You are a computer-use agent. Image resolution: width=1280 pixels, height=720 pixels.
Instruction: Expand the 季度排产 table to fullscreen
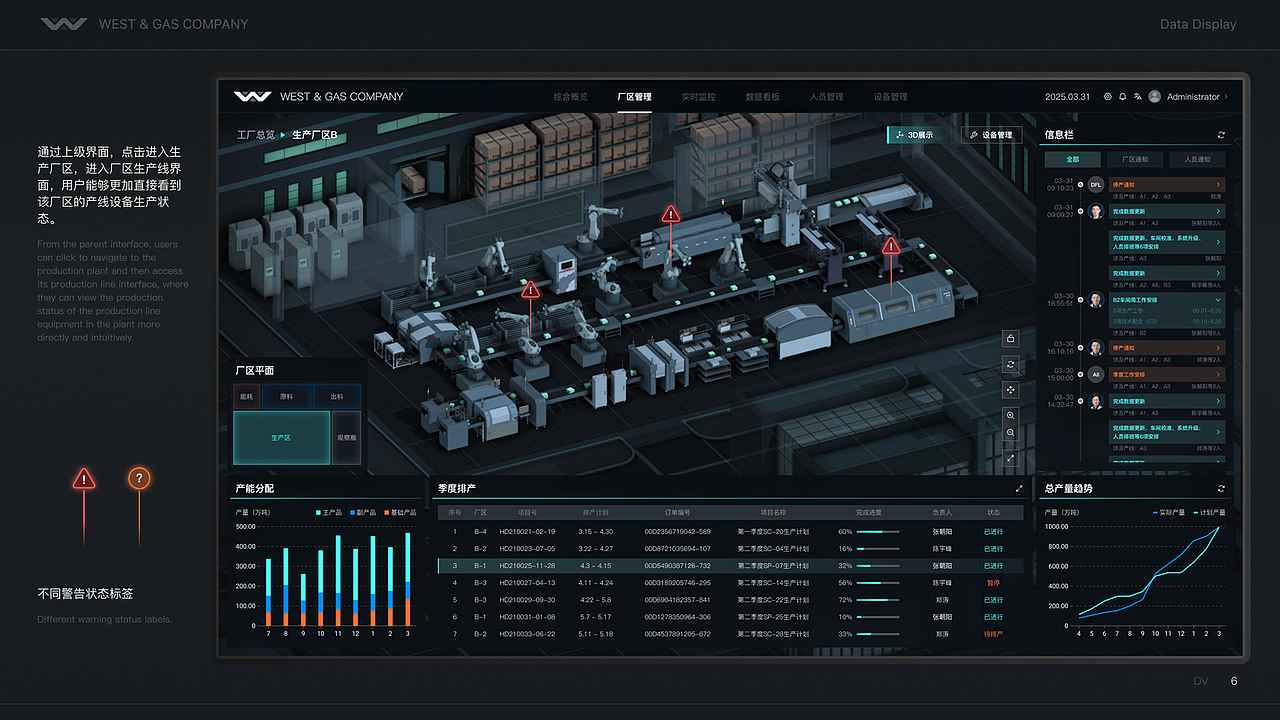click(x=1019, y=489)
